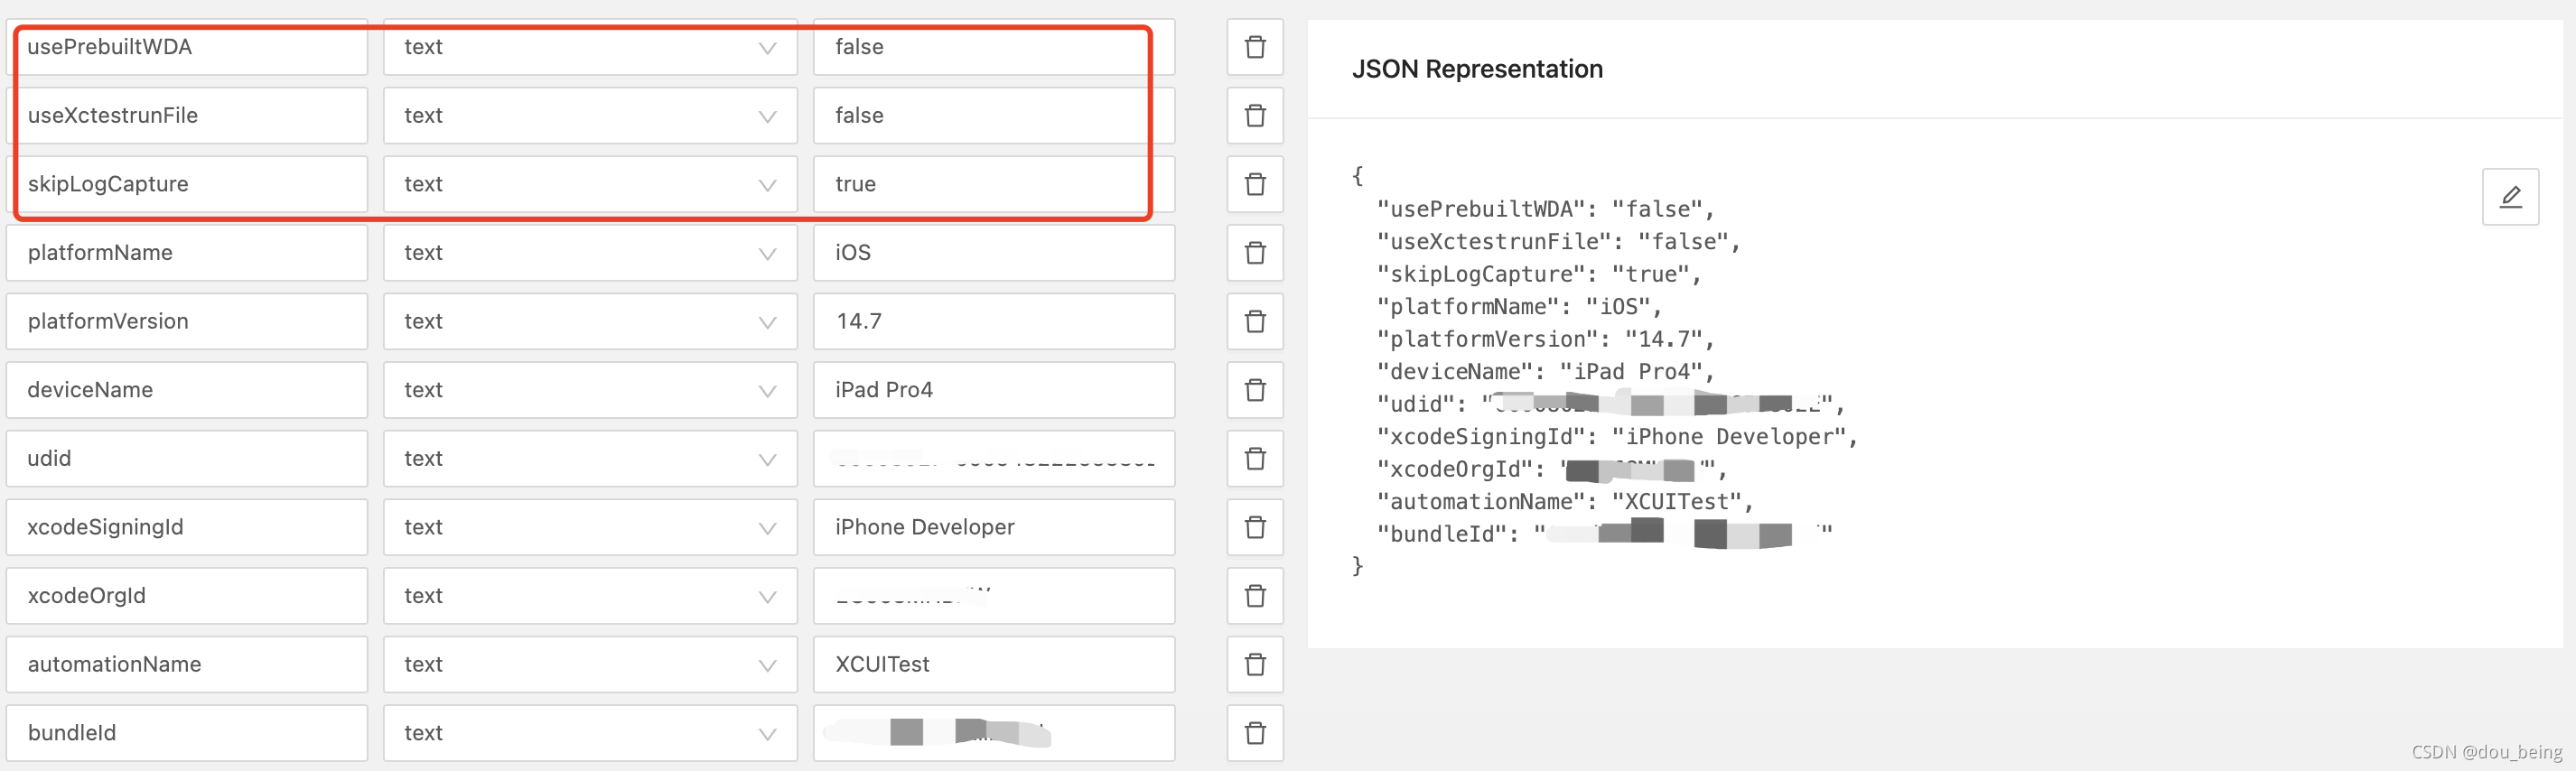Delete the platformVersion capability row
Viewport: 2576px width, 771px height.
click(x=1255, y=321)
